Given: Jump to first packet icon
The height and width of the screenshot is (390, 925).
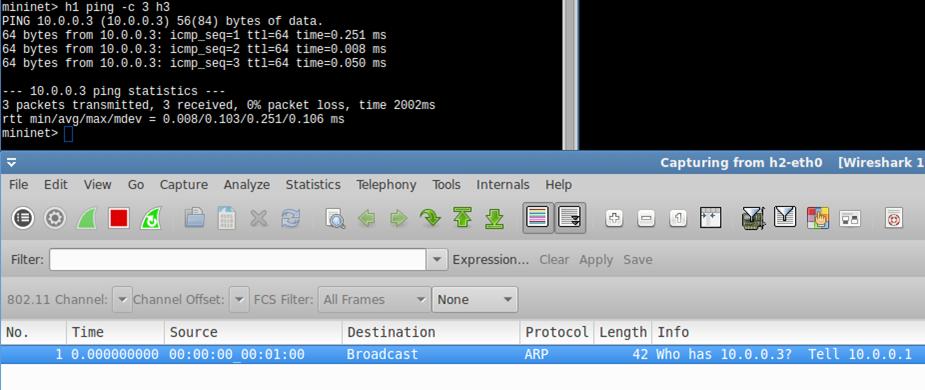Looking at the screenshot, I should coord(462,218).
